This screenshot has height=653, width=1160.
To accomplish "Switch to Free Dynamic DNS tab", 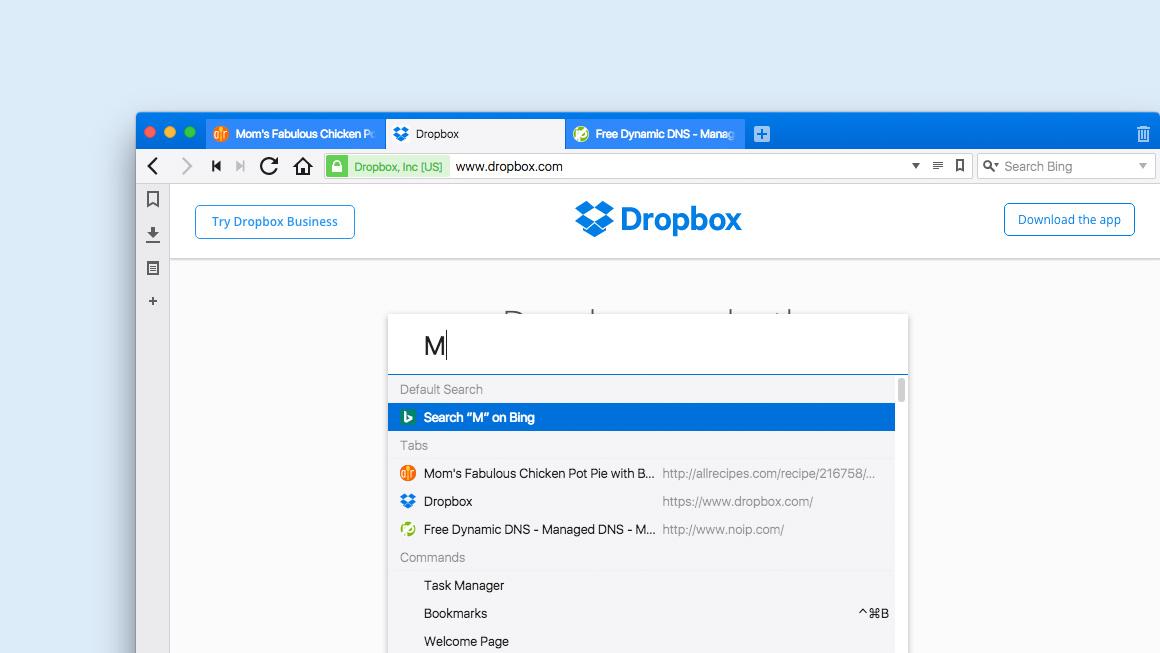I will tap(655, 134).
